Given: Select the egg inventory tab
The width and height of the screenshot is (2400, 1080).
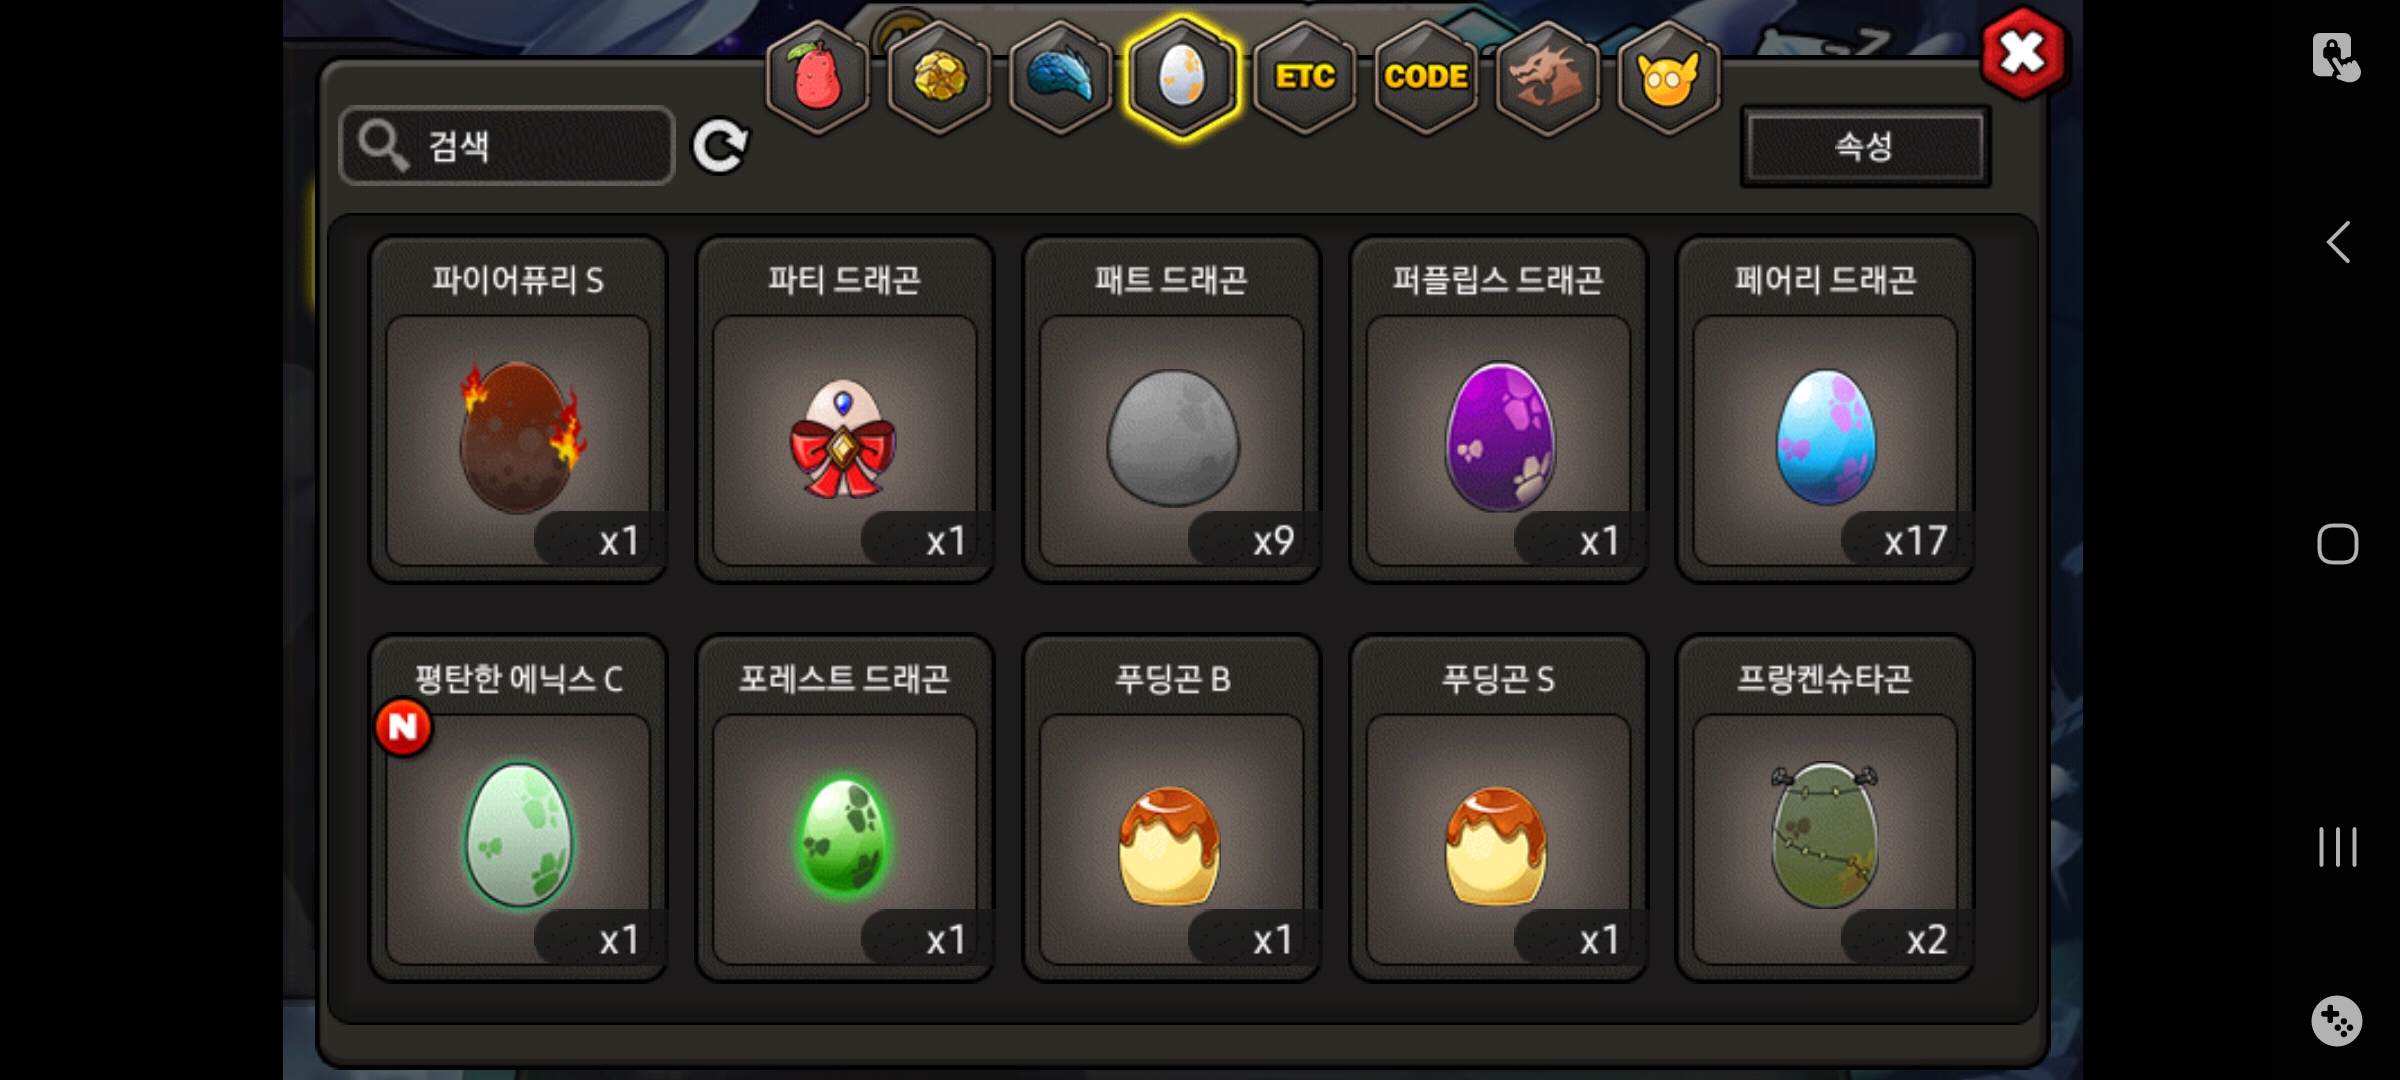Looking at the screenshot, I should click(1182, 78).
